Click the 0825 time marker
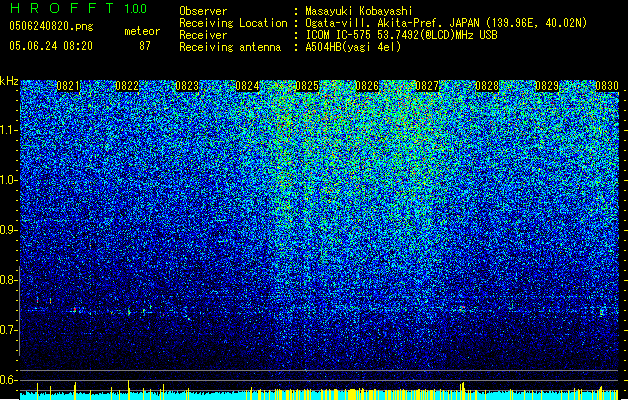629x400 pixels. (x=307, y=86)
